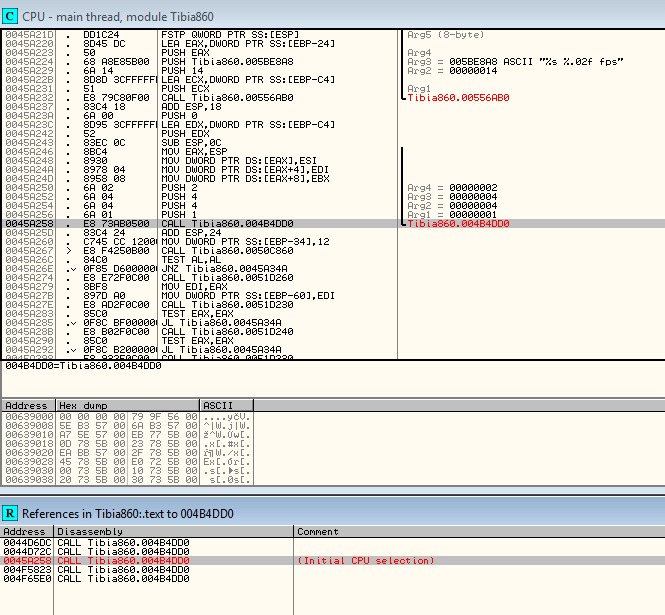Select MOV DWORD PTR DS:[EAX+4],EDI line
The image size is (665, 615).
(x=245, y=170)
